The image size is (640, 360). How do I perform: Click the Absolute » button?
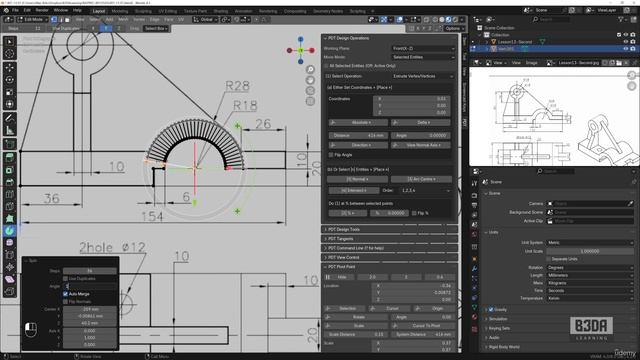[358, 122]
